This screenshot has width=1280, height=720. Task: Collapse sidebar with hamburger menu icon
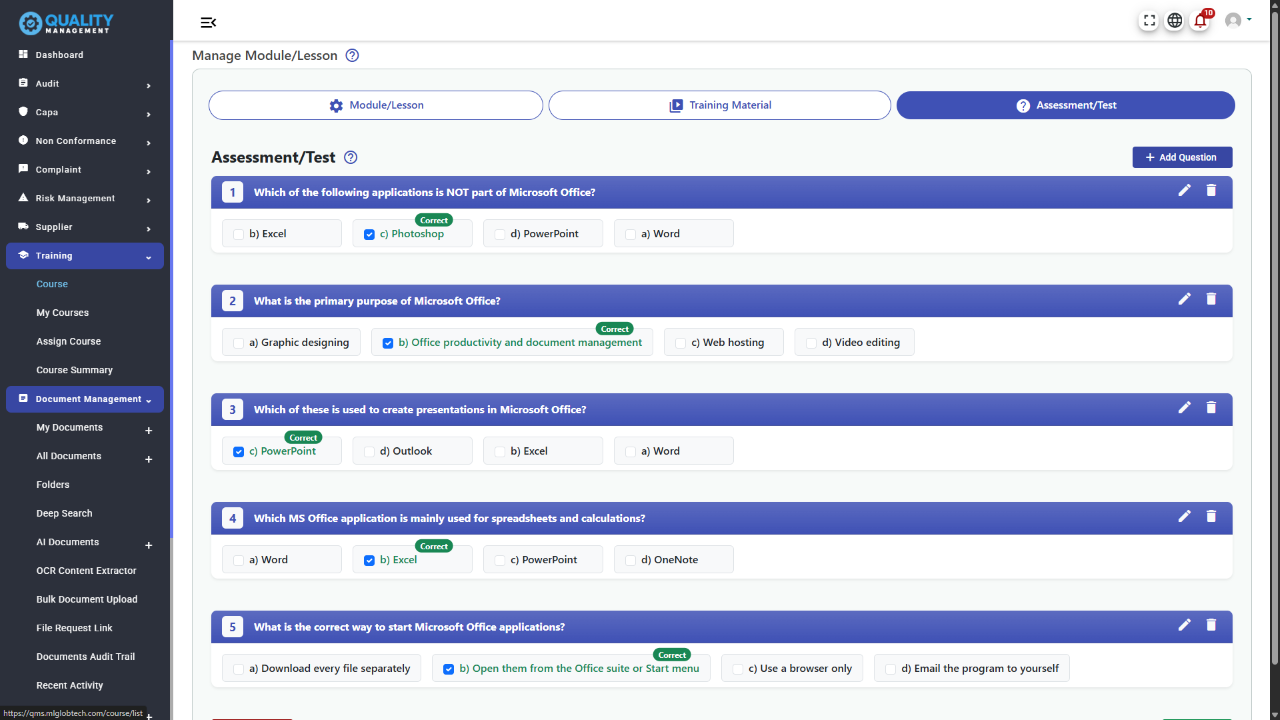[208, 22]
